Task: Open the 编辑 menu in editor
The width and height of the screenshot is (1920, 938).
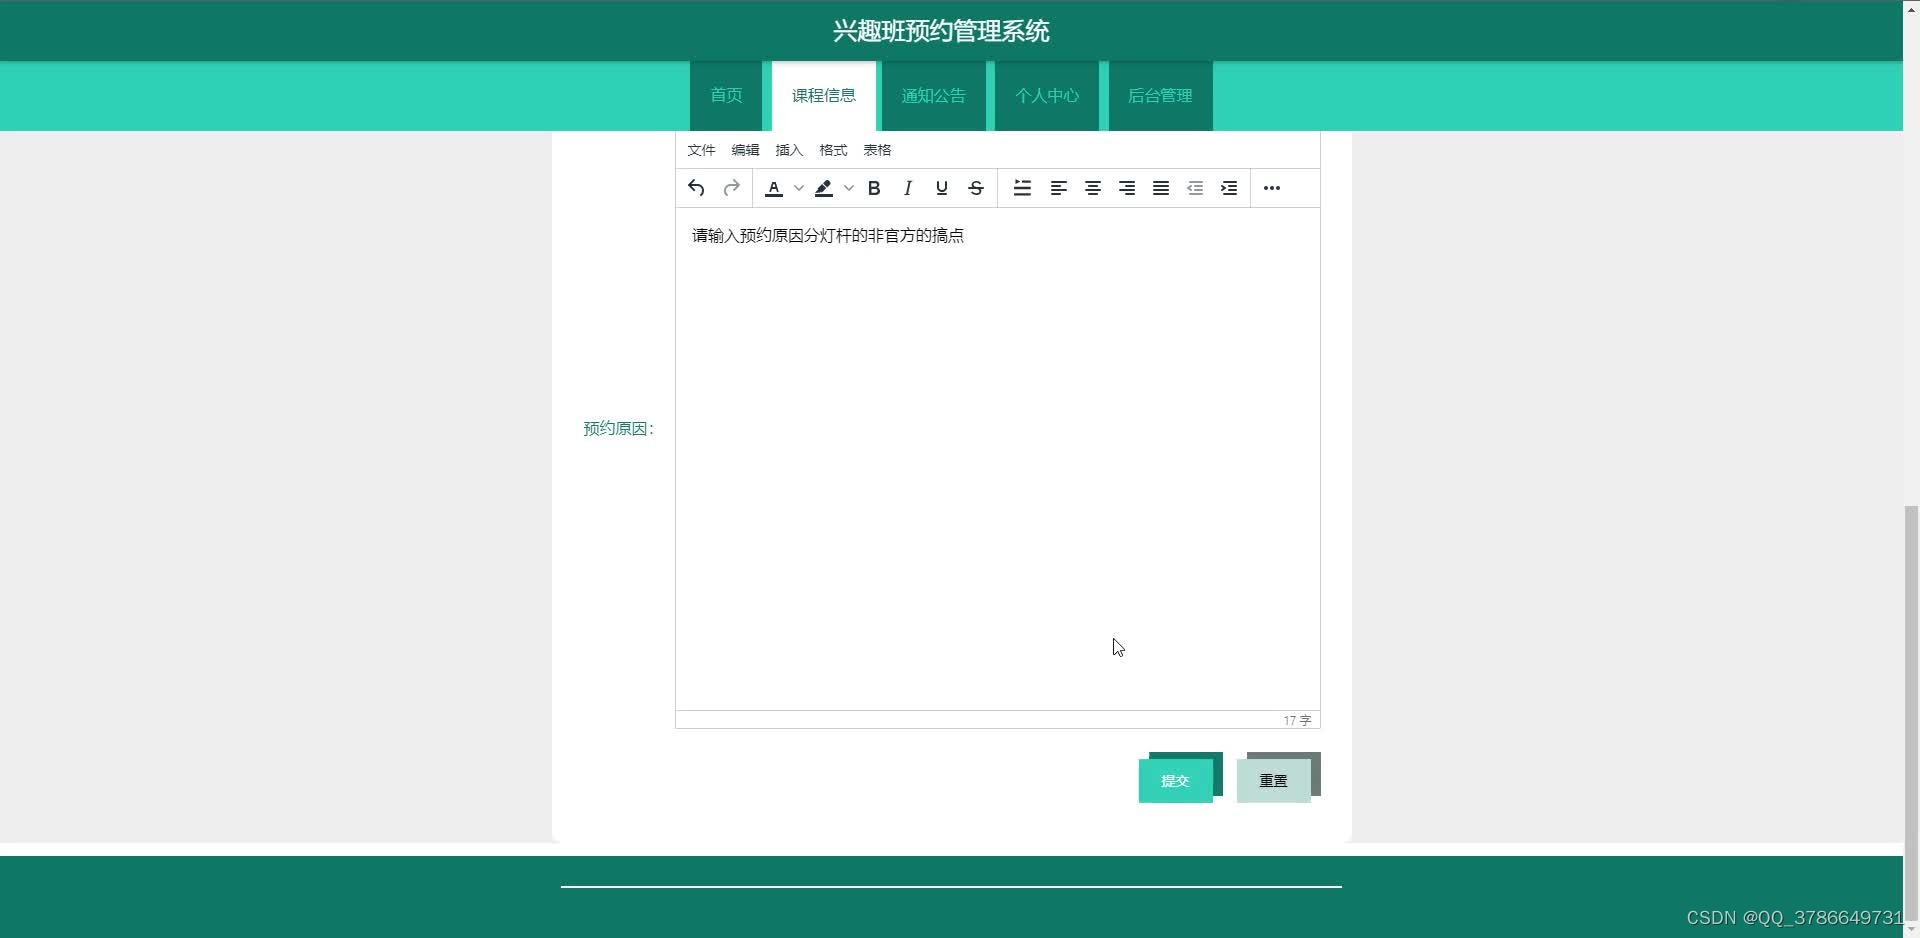Action: 745,150
